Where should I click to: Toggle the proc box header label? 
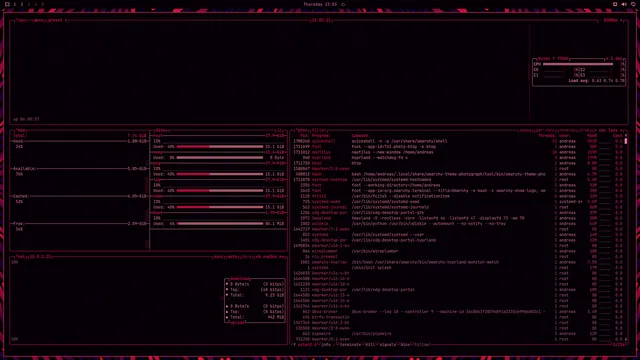pyautogui.click(x=302, y=131)
